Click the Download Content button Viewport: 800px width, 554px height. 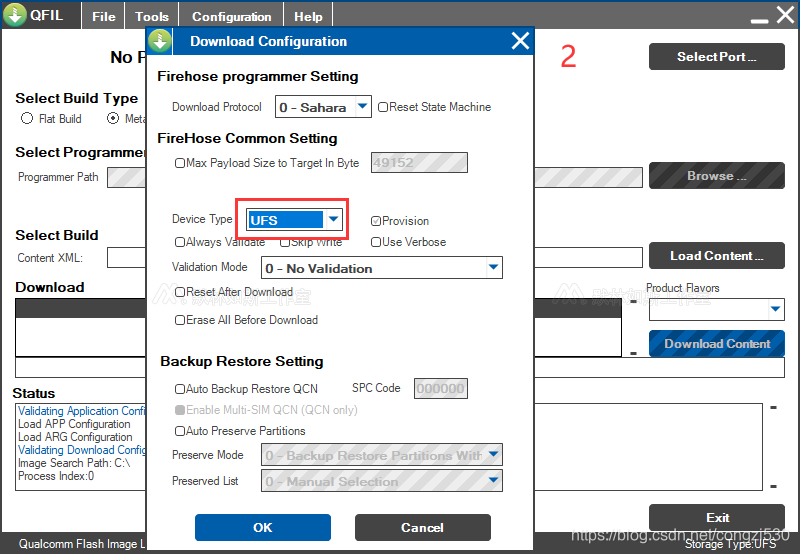coord(716,344)
